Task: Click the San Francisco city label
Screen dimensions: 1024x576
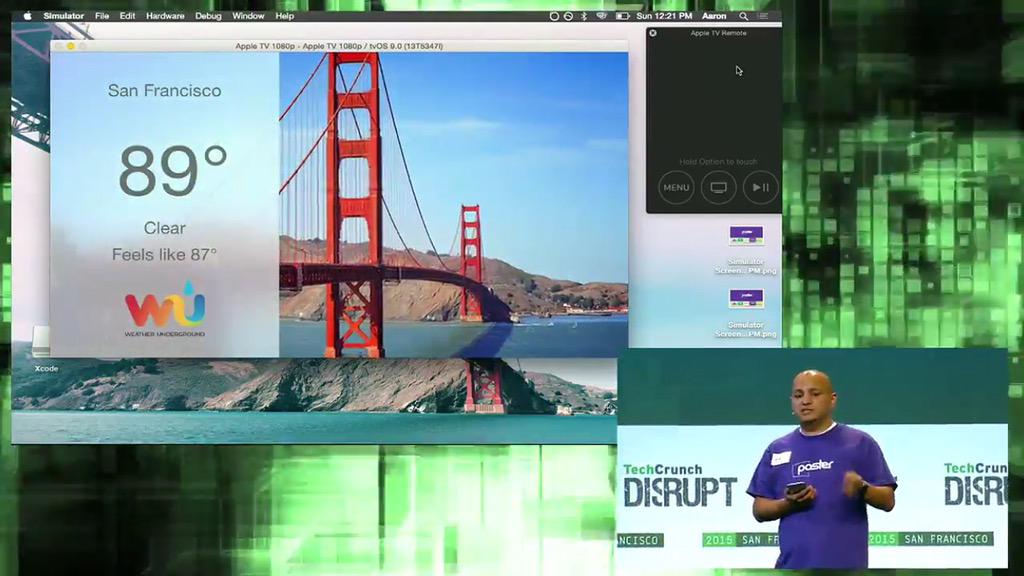Action: tap(165, 91)
